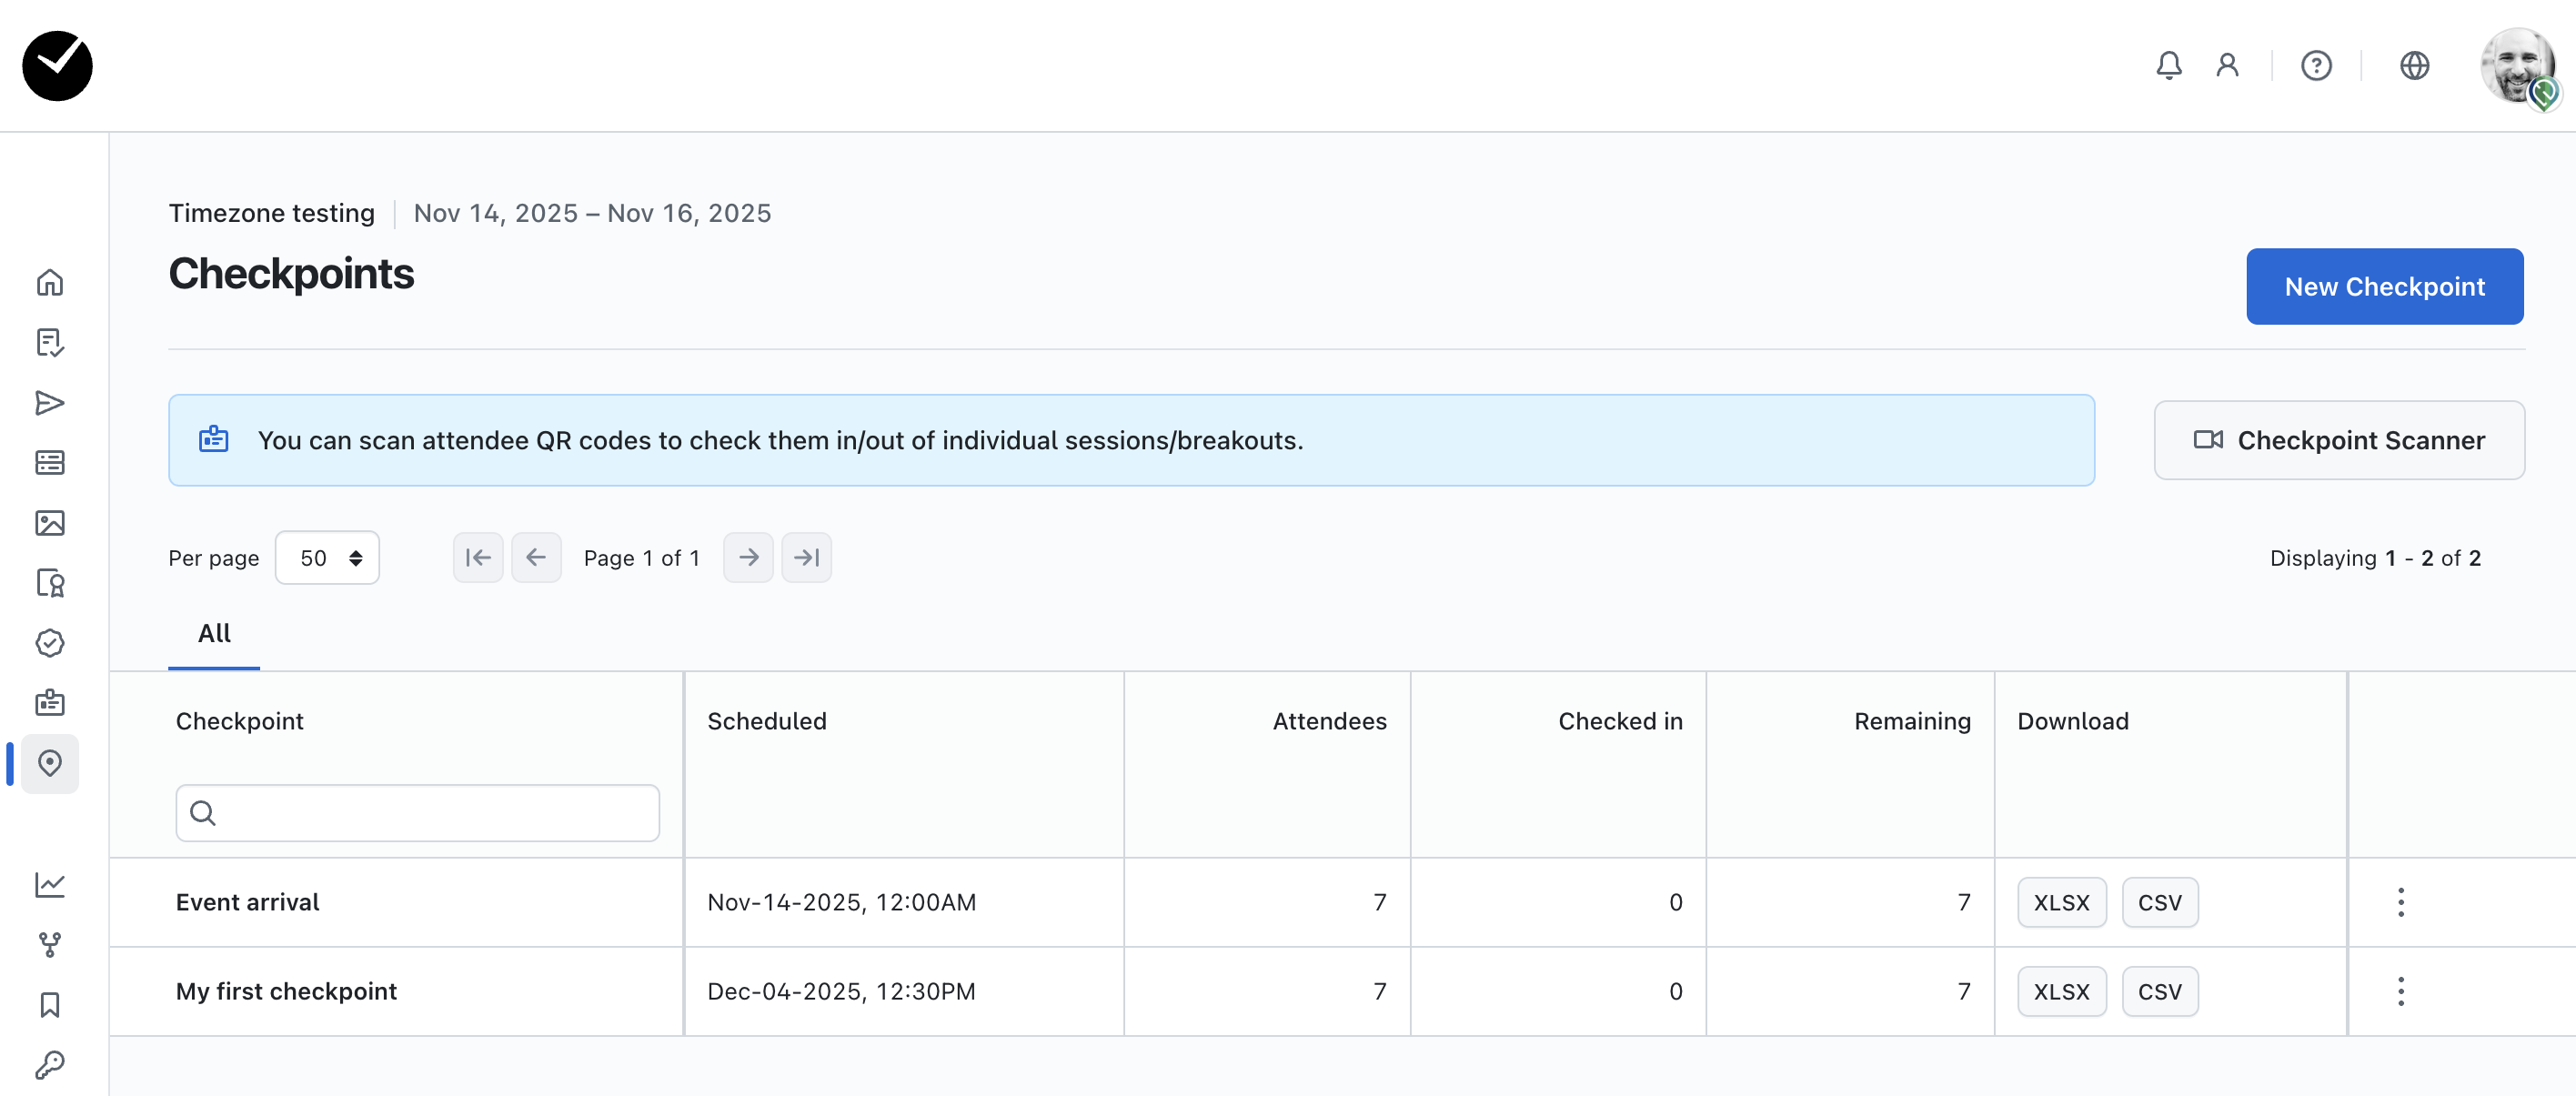2576x1096 pixels.
Task: Open the badge icon in sidebar
Action: (x=50, y=703)
